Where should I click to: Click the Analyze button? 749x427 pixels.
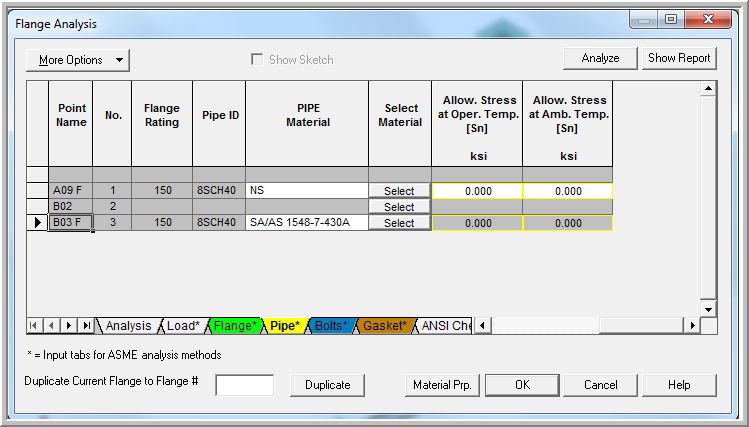pos(600,58)
